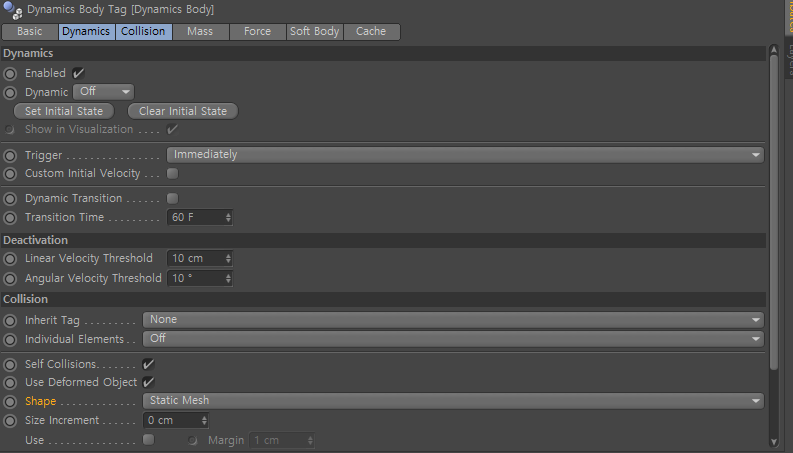The image size is (793, 453).
Task: Click the Set Initial State button
Action: pos(64,111)
